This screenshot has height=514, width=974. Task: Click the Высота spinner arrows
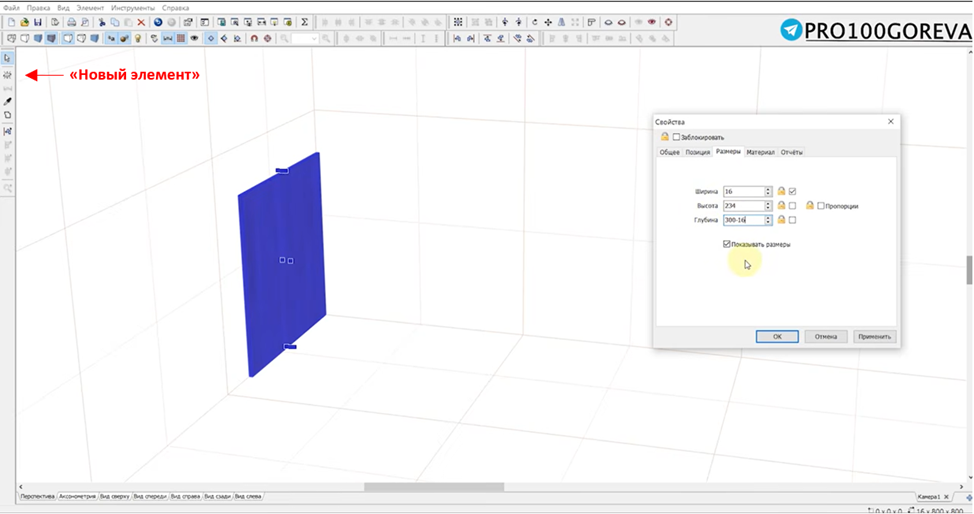click(768, 206)
